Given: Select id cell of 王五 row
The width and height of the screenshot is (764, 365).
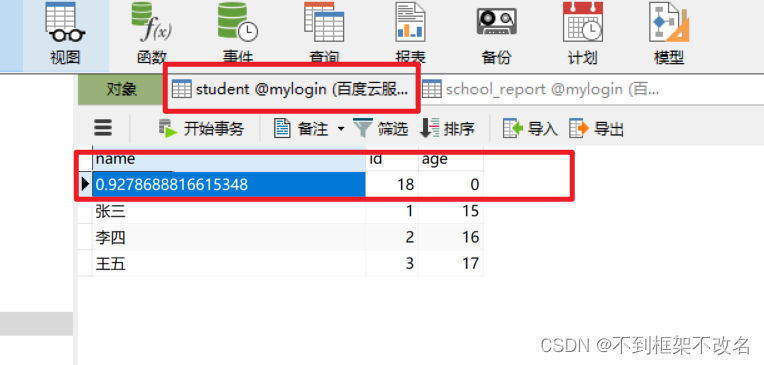Looking at the screenshot, I should (x=392, y=263).
